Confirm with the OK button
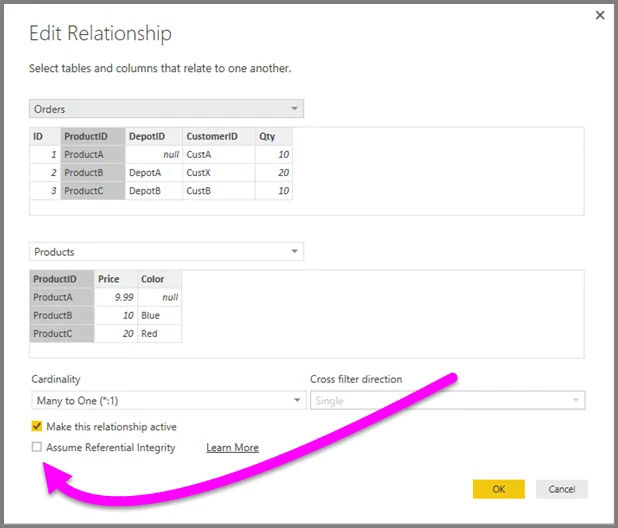618x528 pixels. (499, 489)
